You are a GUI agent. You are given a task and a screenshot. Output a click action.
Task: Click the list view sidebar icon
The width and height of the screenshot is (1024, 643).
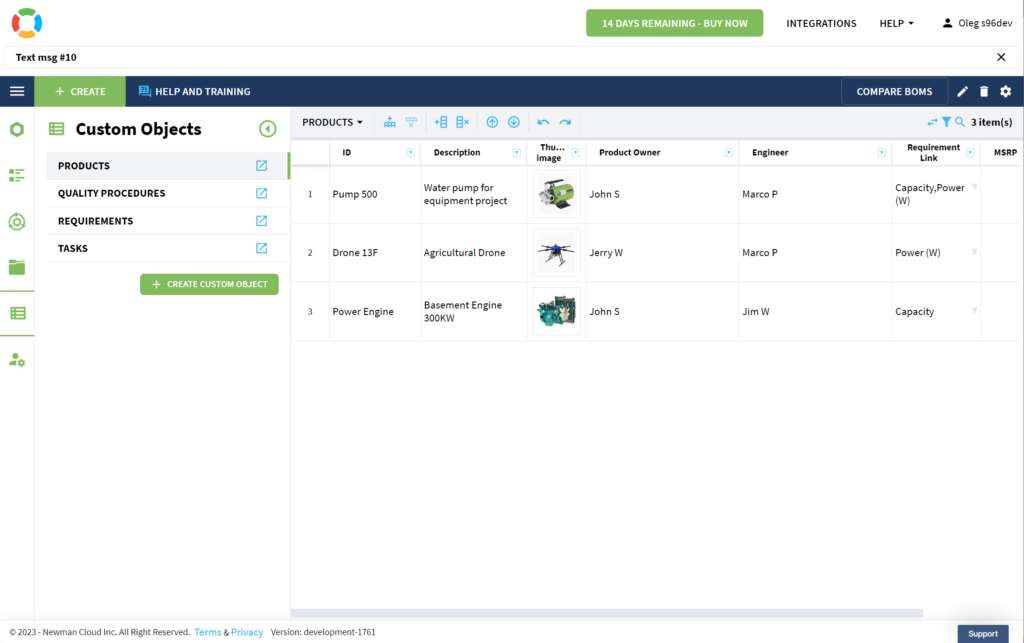(x=17, y=175)
